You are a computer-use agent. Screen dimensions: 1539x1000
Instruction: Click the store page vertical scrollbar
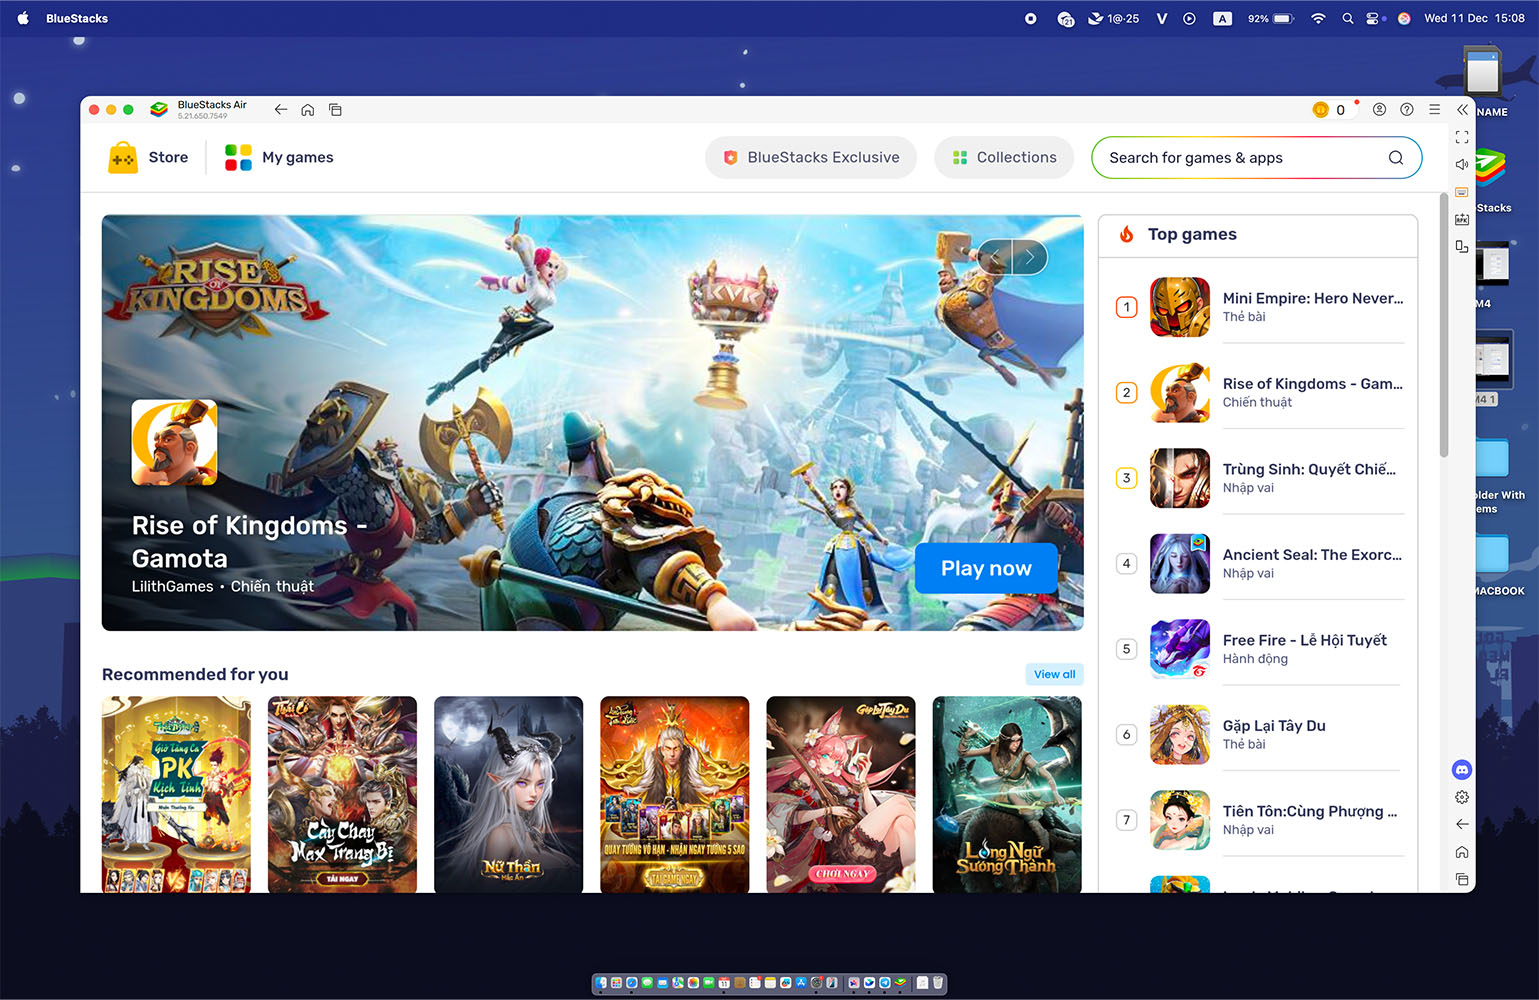point(1443,325)
